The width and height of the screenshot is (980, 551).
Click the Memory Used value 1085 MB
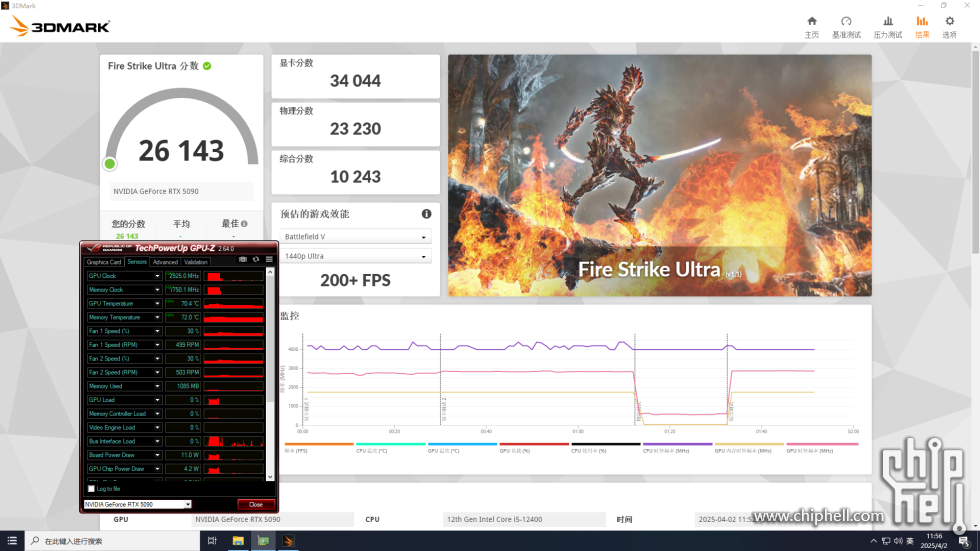coord(183,386)
